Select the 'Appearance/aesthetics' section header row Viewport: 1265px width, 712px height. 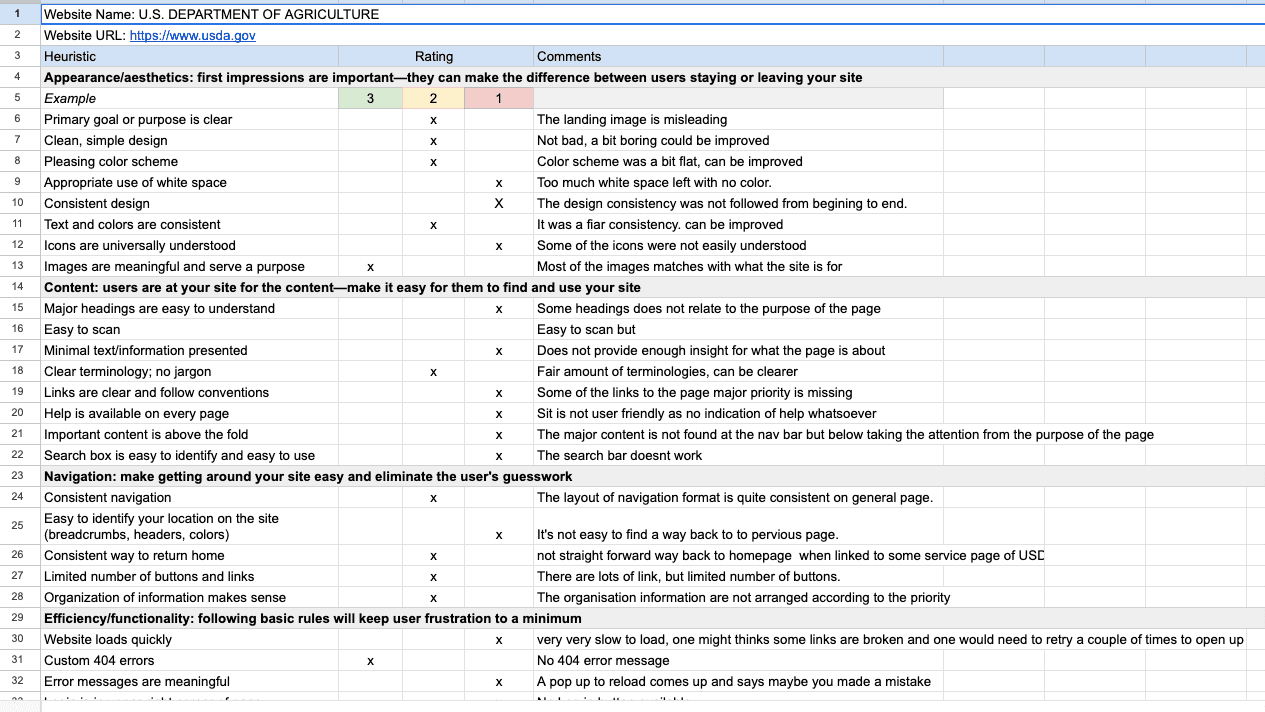point(652,77)
